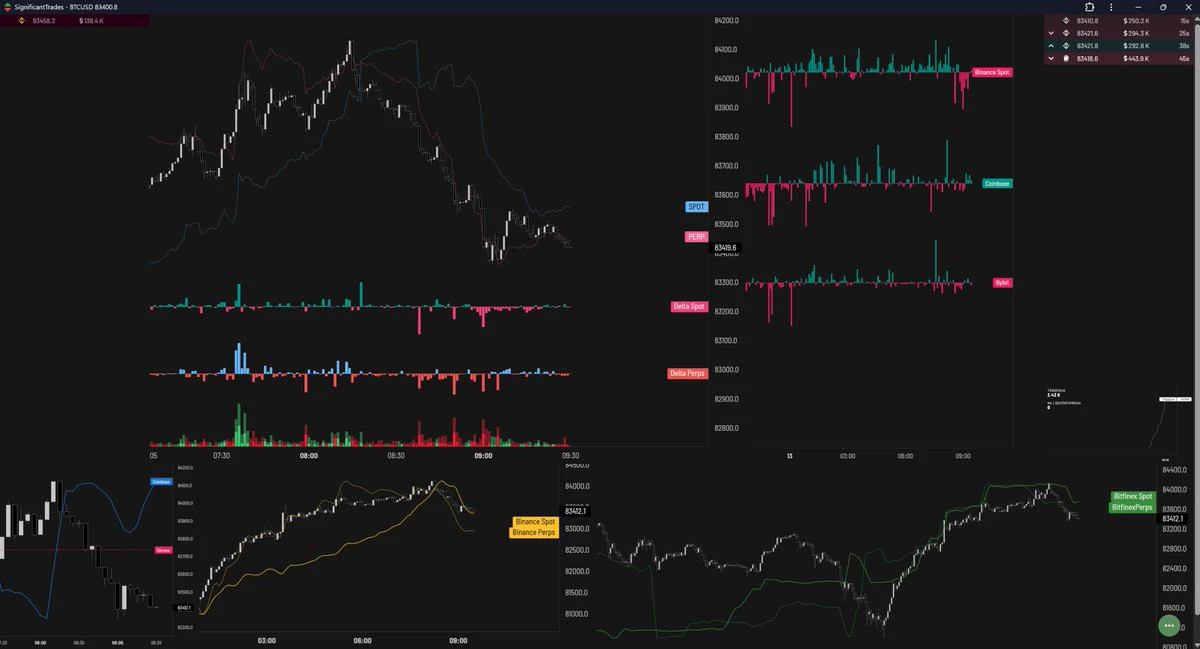This screenshot has height=649, width=1200.
Task: Click the down chevron in the 83421.6 row
Action: click(x=1051, y=33)
